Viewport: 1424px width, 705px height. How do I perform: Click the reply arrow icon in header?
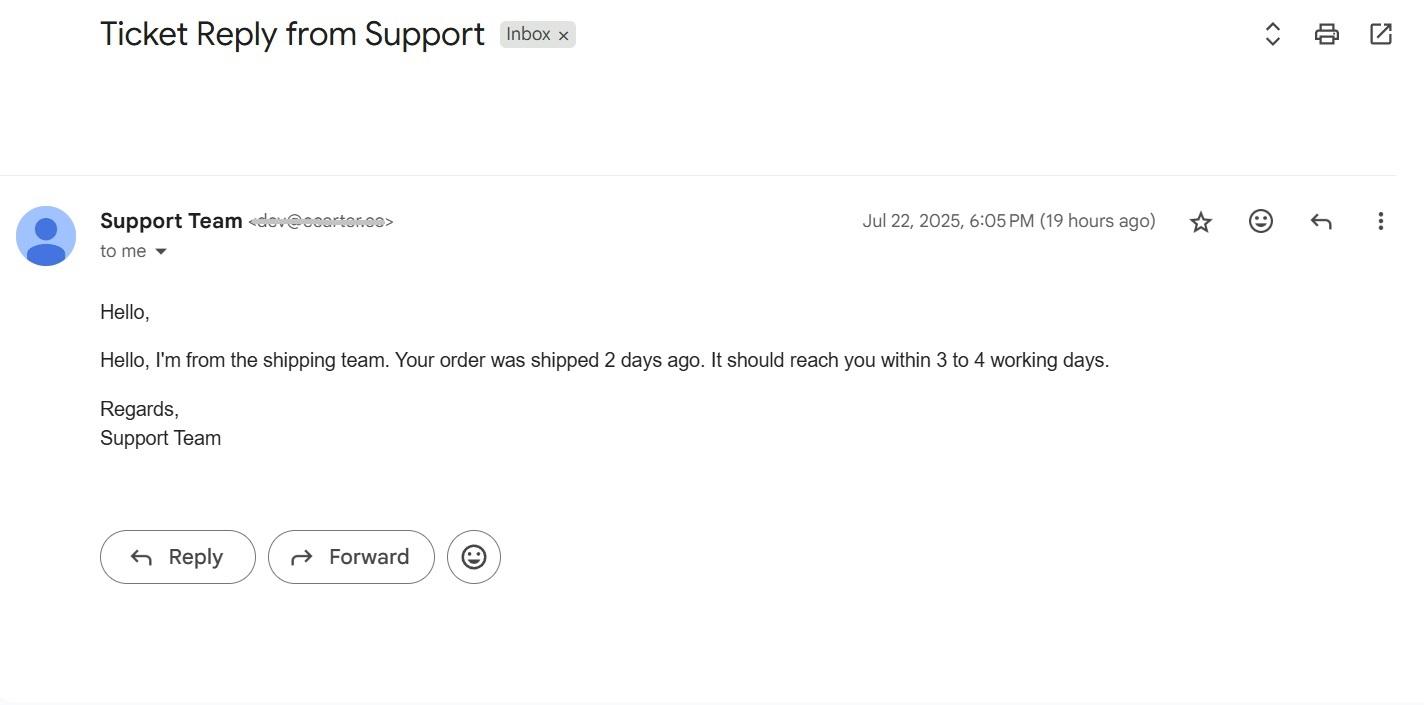pyautogui.click(x=1321, y=221)
